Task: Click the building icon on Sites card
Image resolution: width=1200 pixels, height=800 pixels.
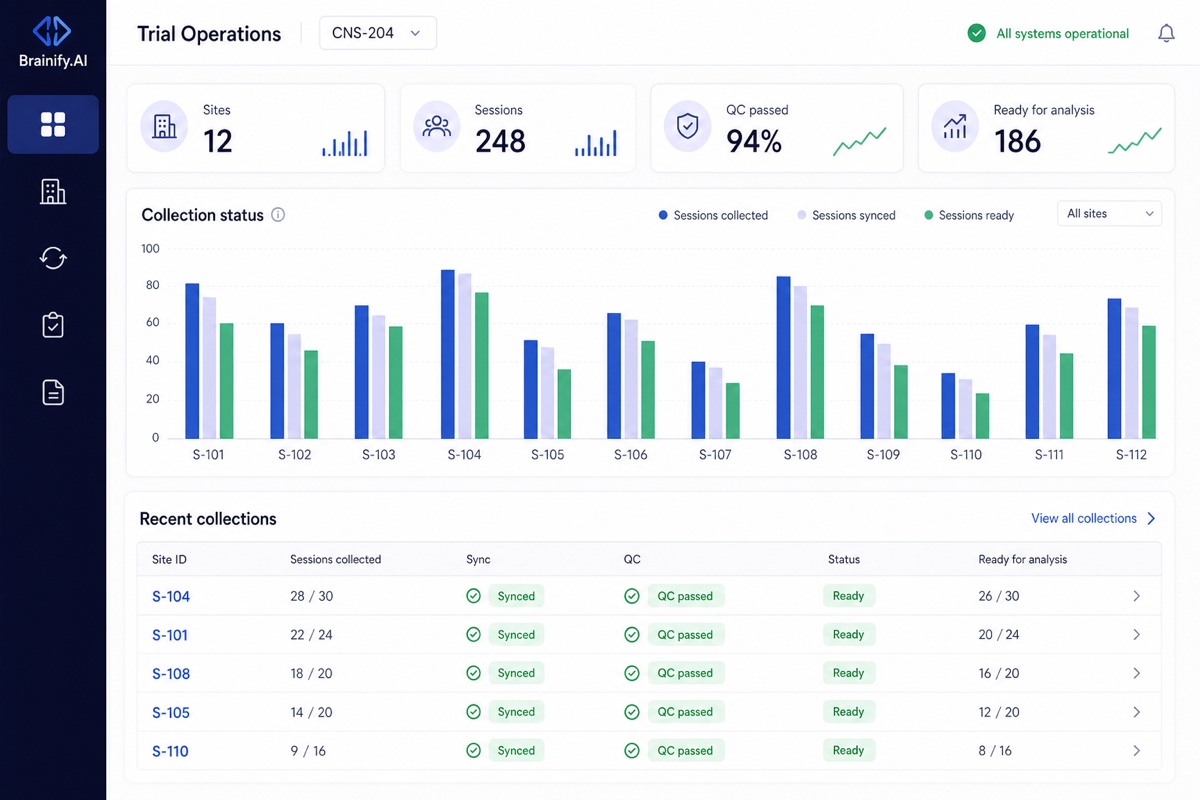Action: tap(164, 126)
